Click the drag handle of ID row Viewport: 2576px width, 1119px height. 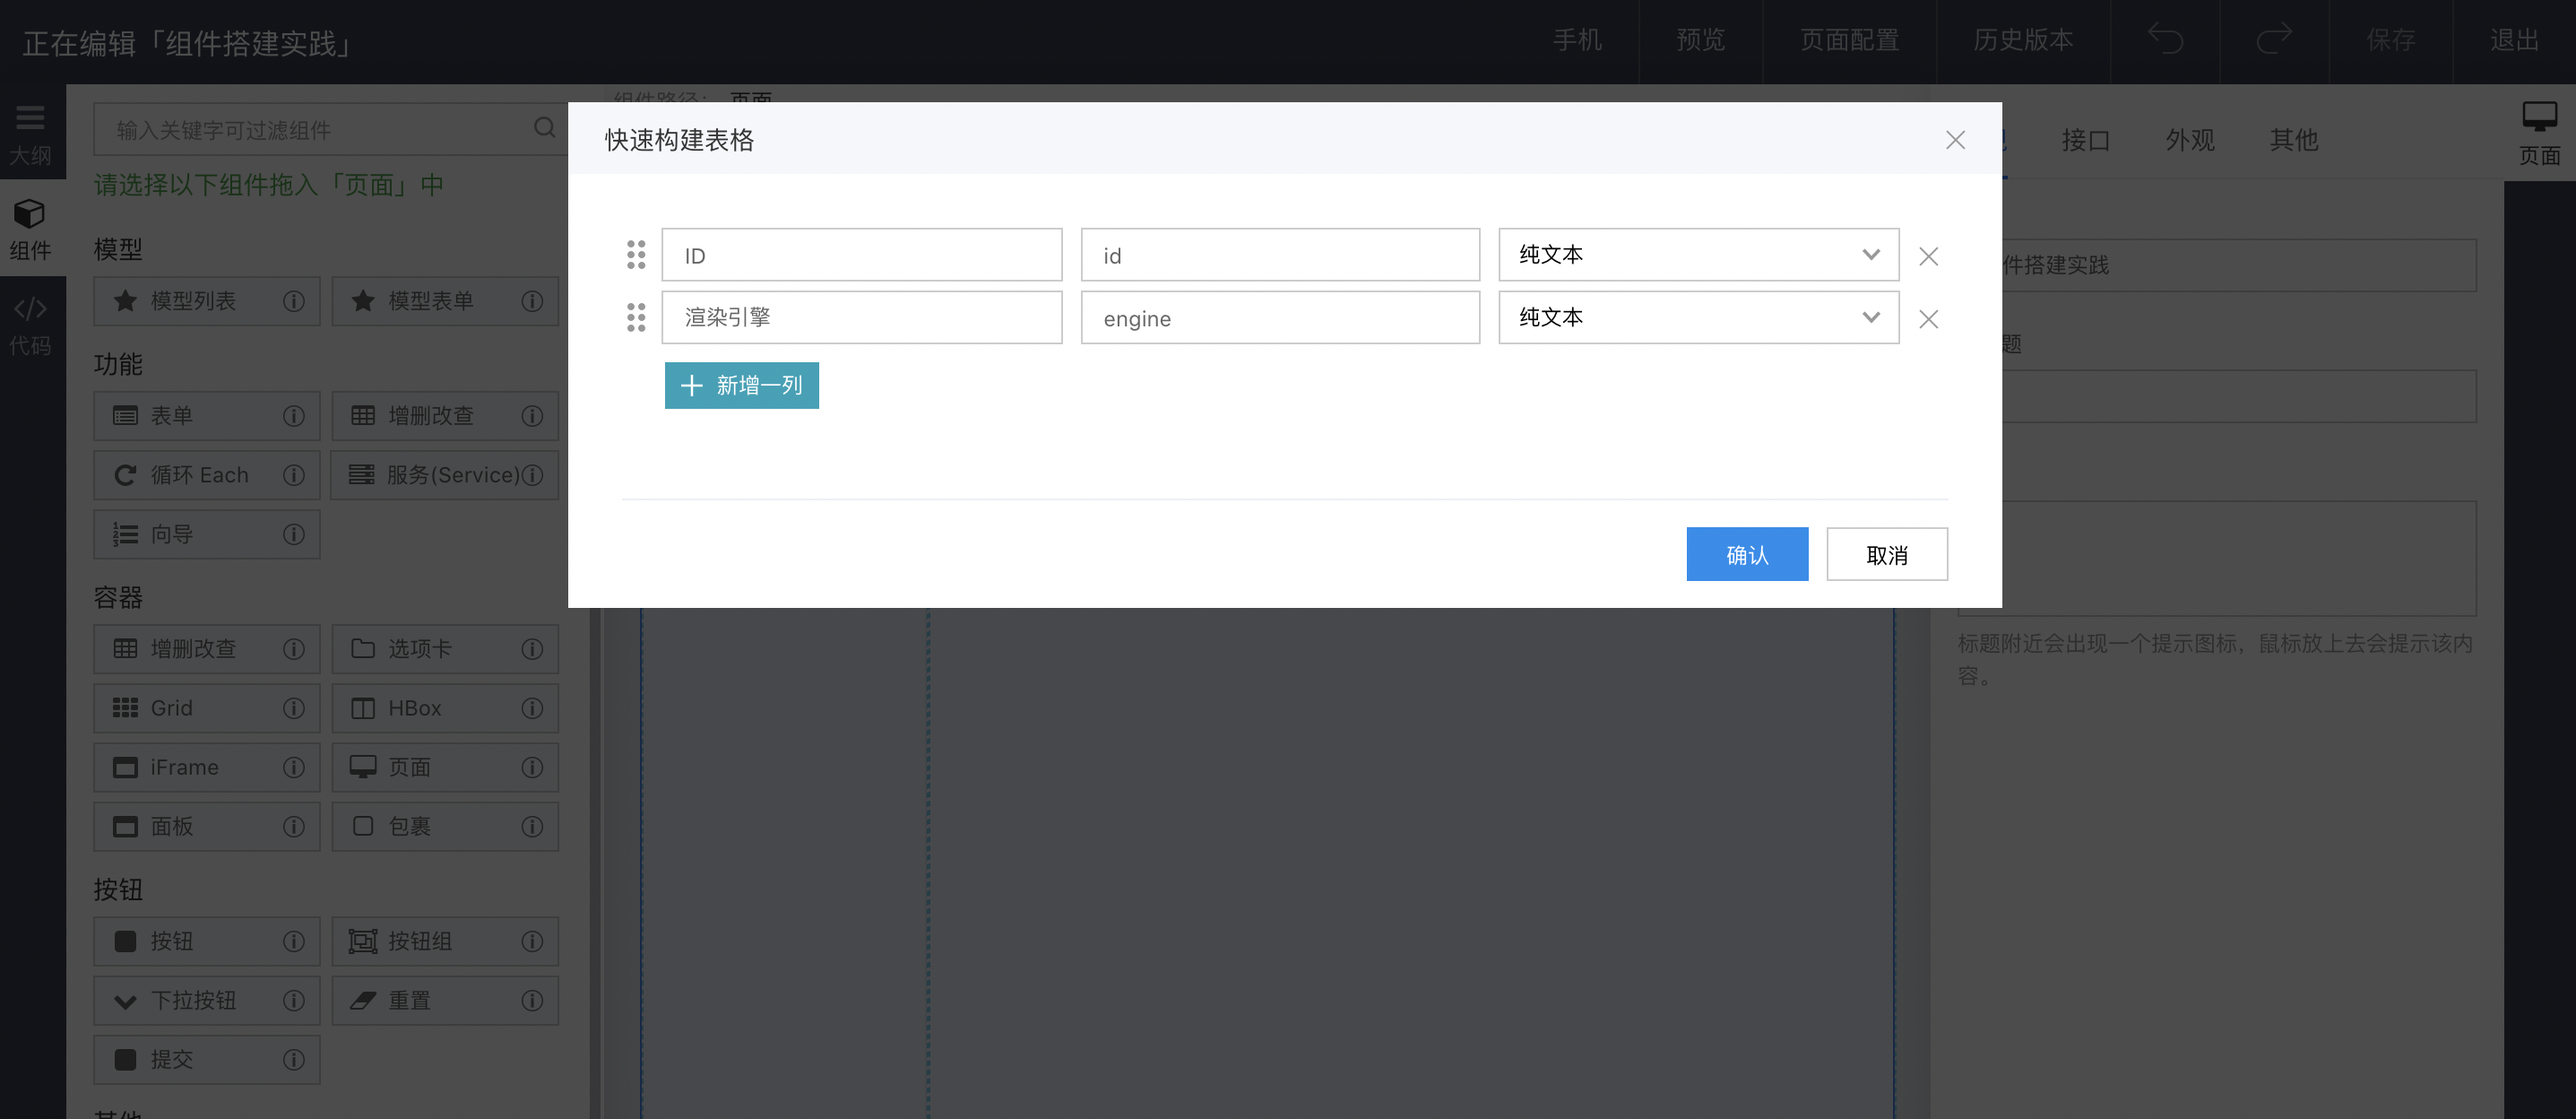[636, 255]
